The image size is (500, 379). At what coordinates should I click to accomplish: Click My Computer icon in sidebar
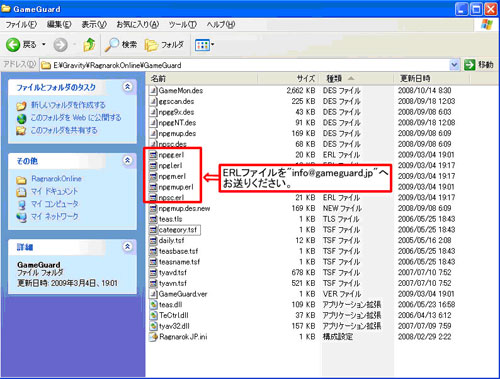click(x=21, y=204)
